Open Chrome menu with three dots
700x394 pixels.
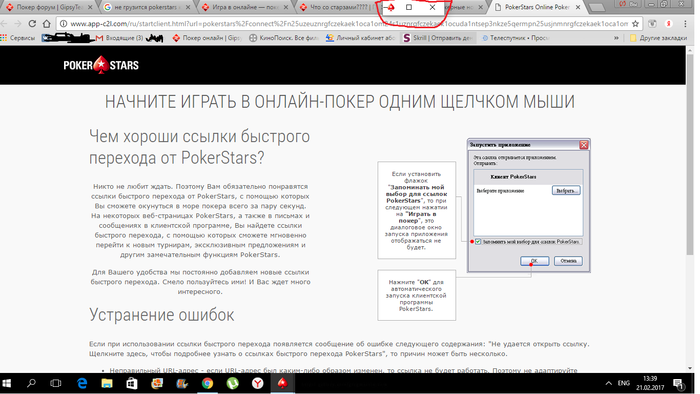[685, 24]
